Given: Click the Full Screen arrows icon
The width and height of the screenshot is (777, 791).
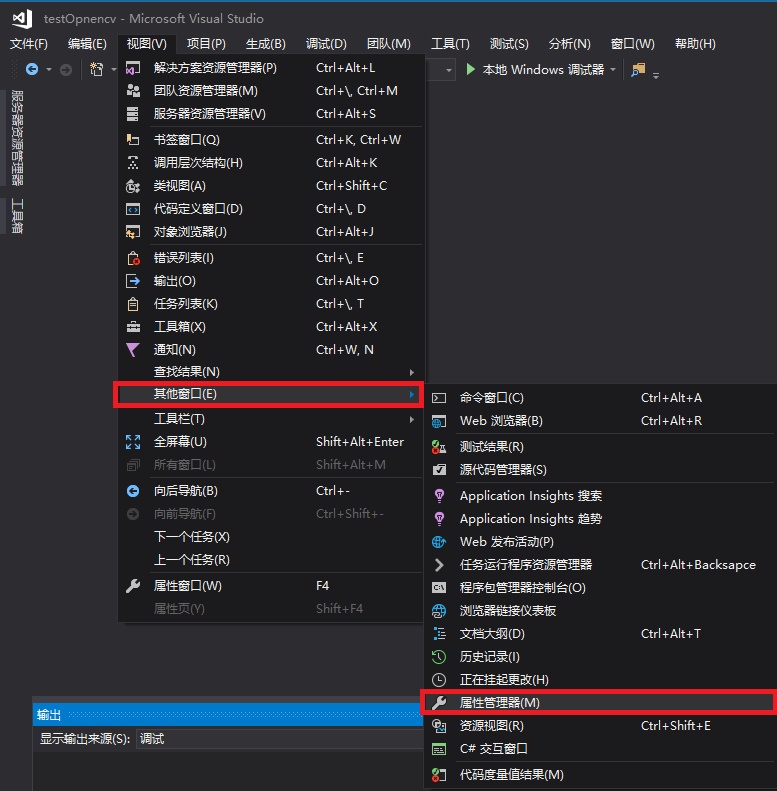Looking at the screenshot, I should (x=133, y=442).
